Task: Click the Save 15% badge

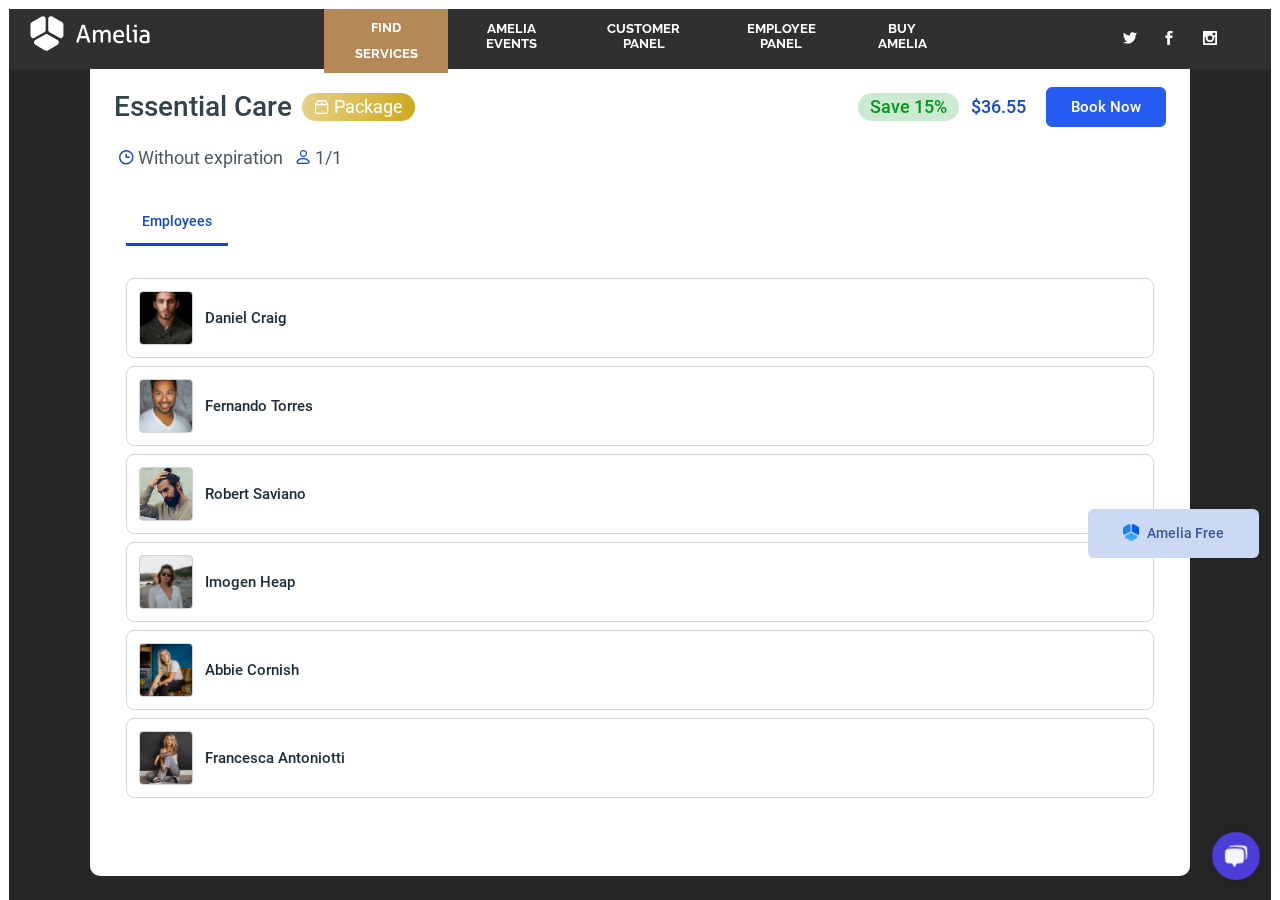Action: click(x=908, y=107)
